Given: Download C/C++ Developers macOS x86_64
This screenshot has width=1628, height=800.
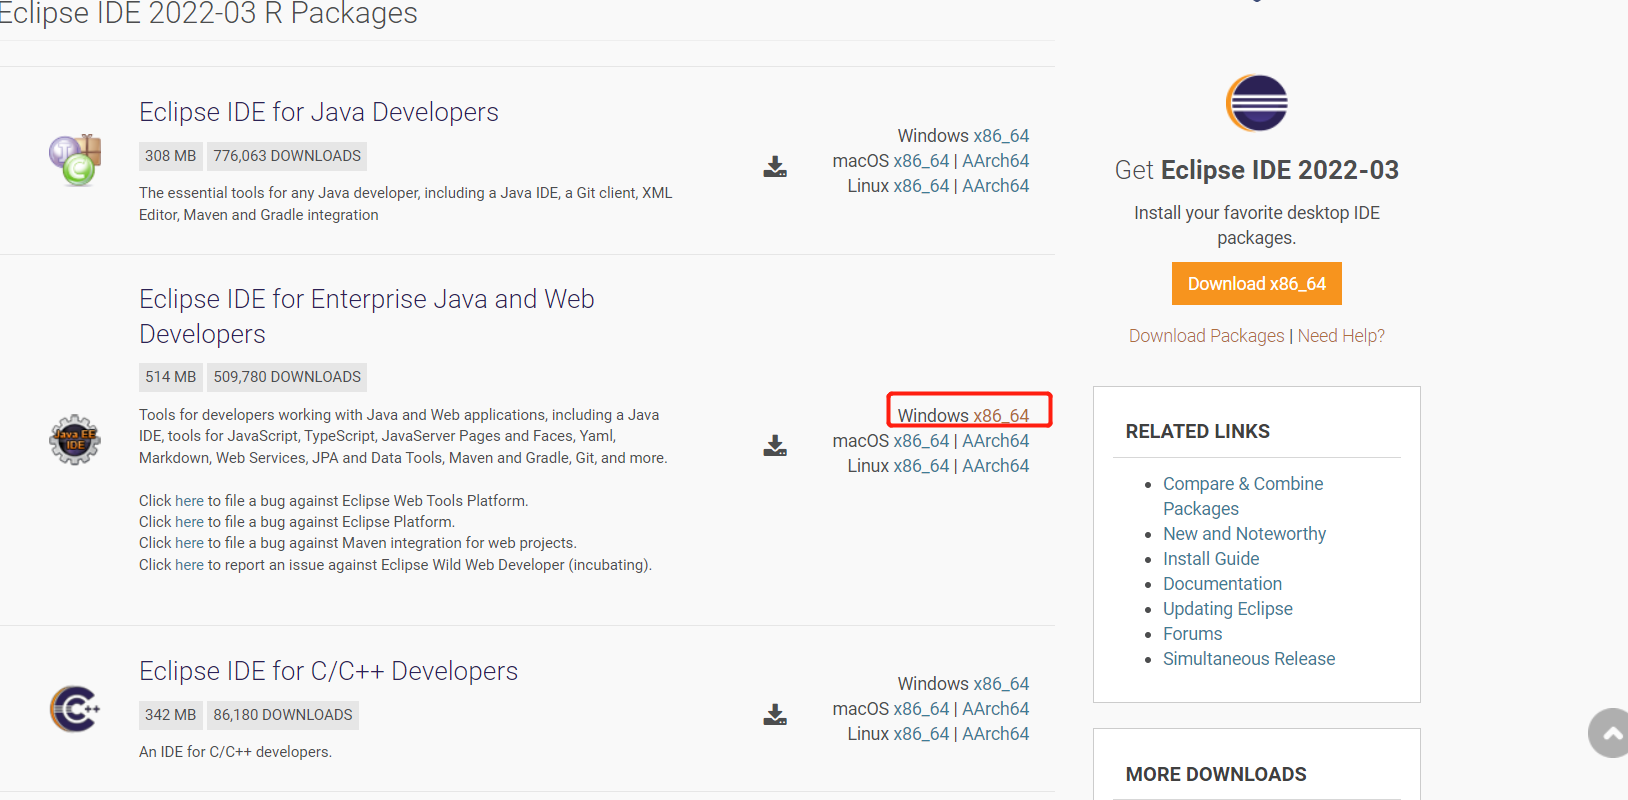Looking at the screenshot, I should (x=921, y=709).
